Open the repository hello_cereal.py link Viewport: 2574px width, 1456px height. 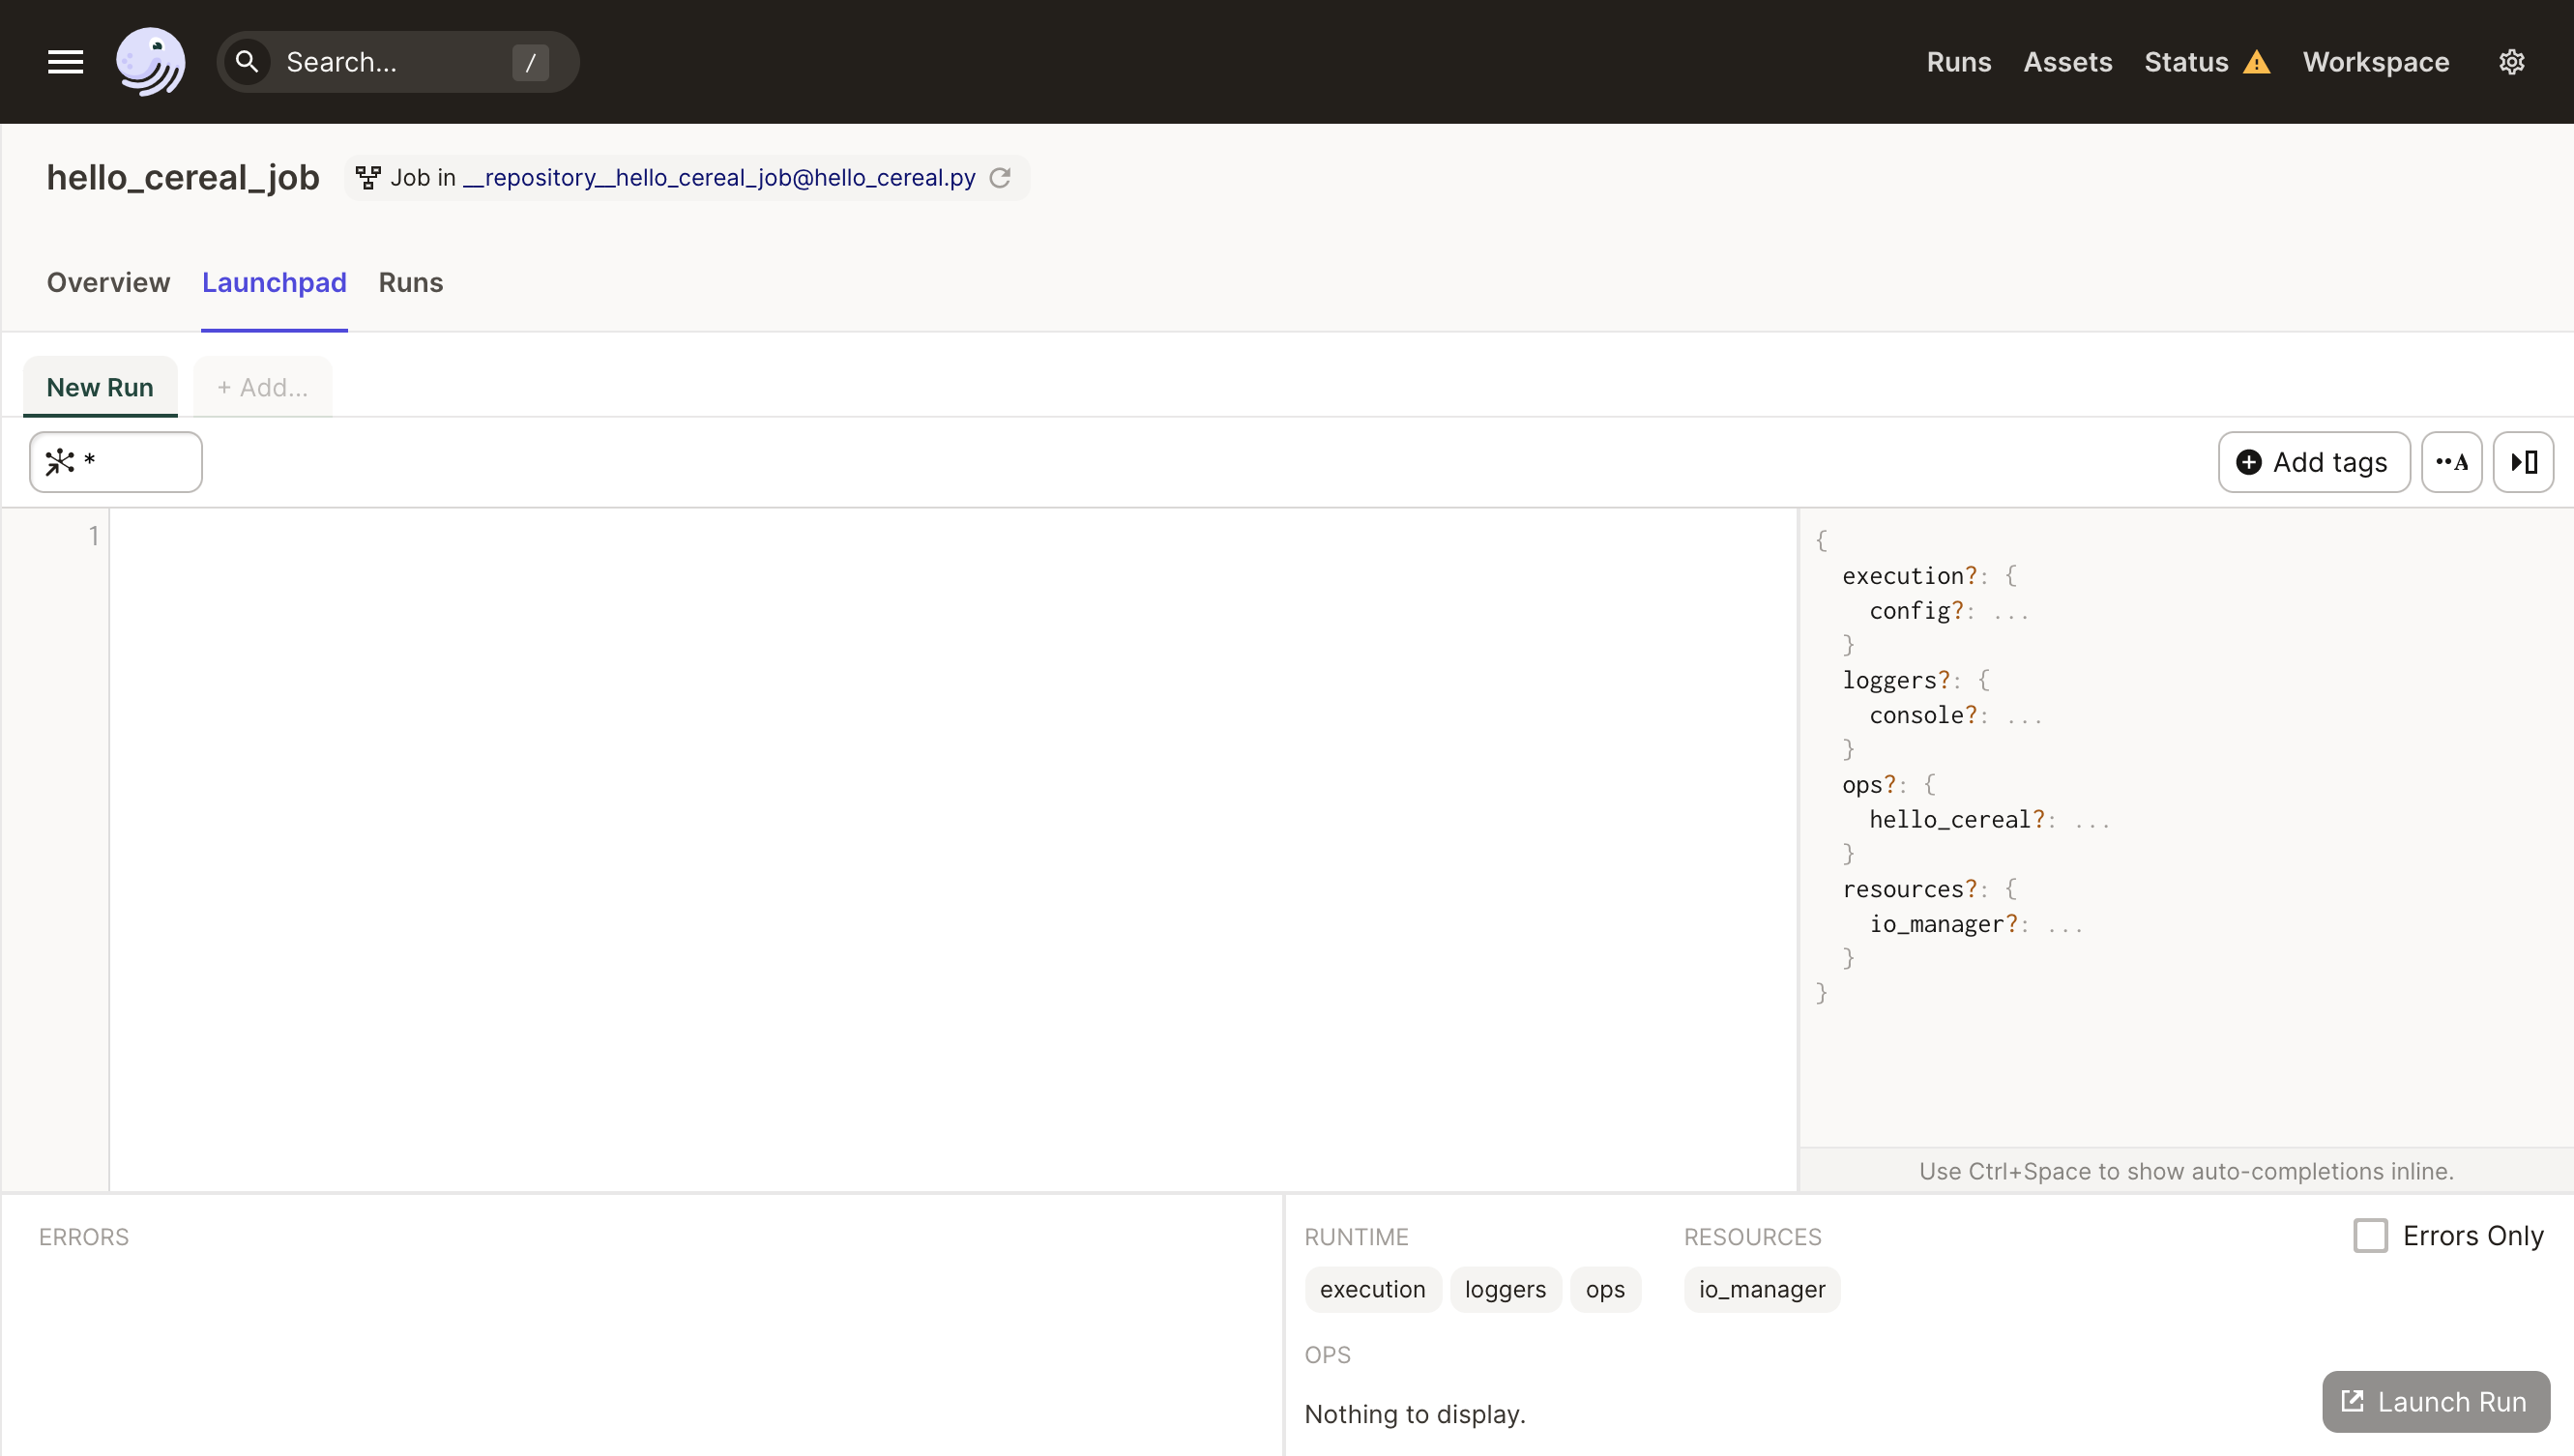(719, 178)
